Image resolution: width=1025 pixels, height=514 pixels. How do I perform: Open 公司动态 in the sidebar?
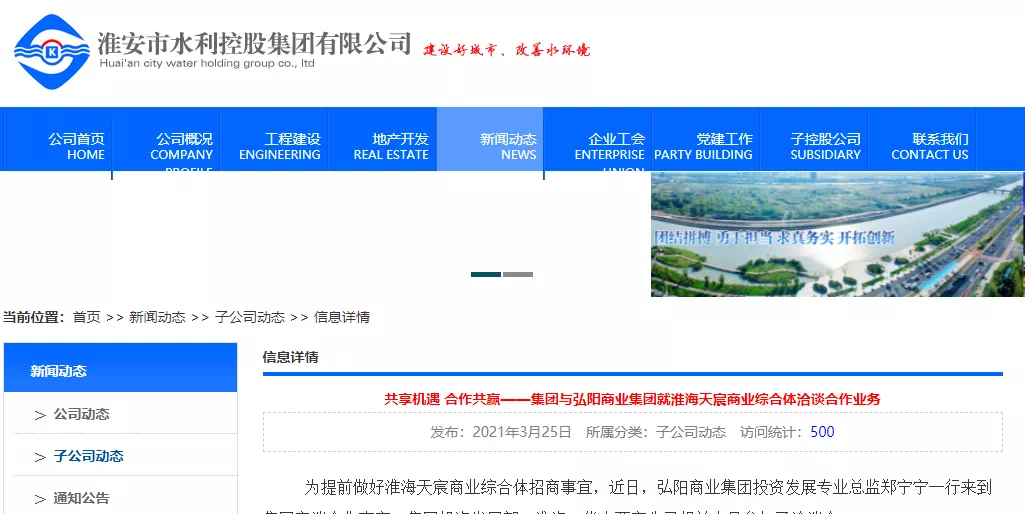click(x=81, y=414)
